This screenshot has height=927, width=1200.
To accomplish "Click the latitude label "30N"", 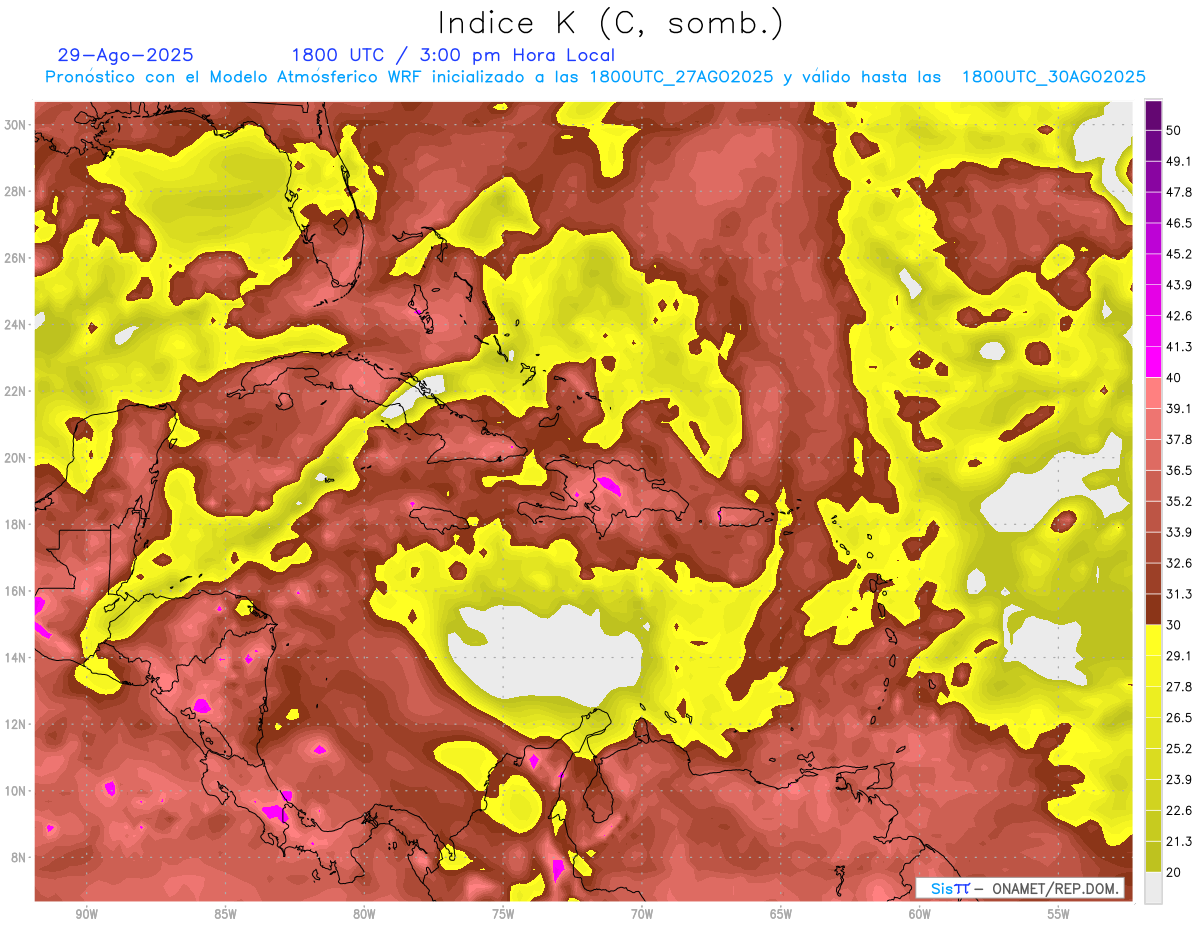I will pyautogui.click(x=17, y=125).
